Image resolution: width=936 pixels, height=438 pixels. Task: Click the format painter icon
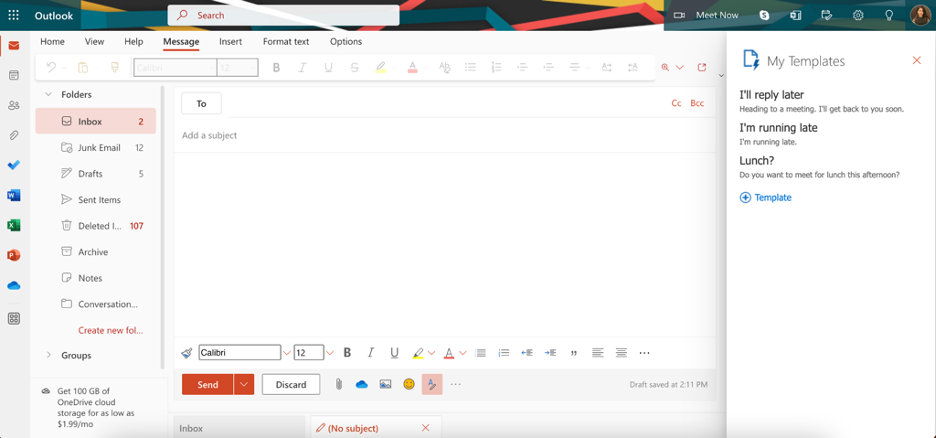click(187, 353)
